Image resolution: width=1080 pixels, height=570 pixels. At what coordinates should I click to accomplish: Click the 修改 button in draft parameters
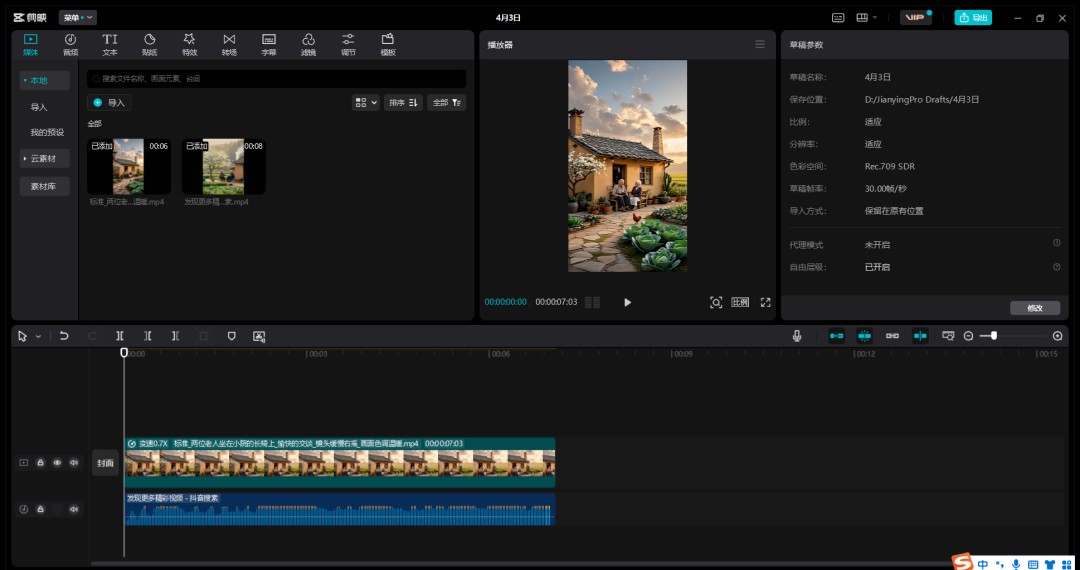[1034, 308]
